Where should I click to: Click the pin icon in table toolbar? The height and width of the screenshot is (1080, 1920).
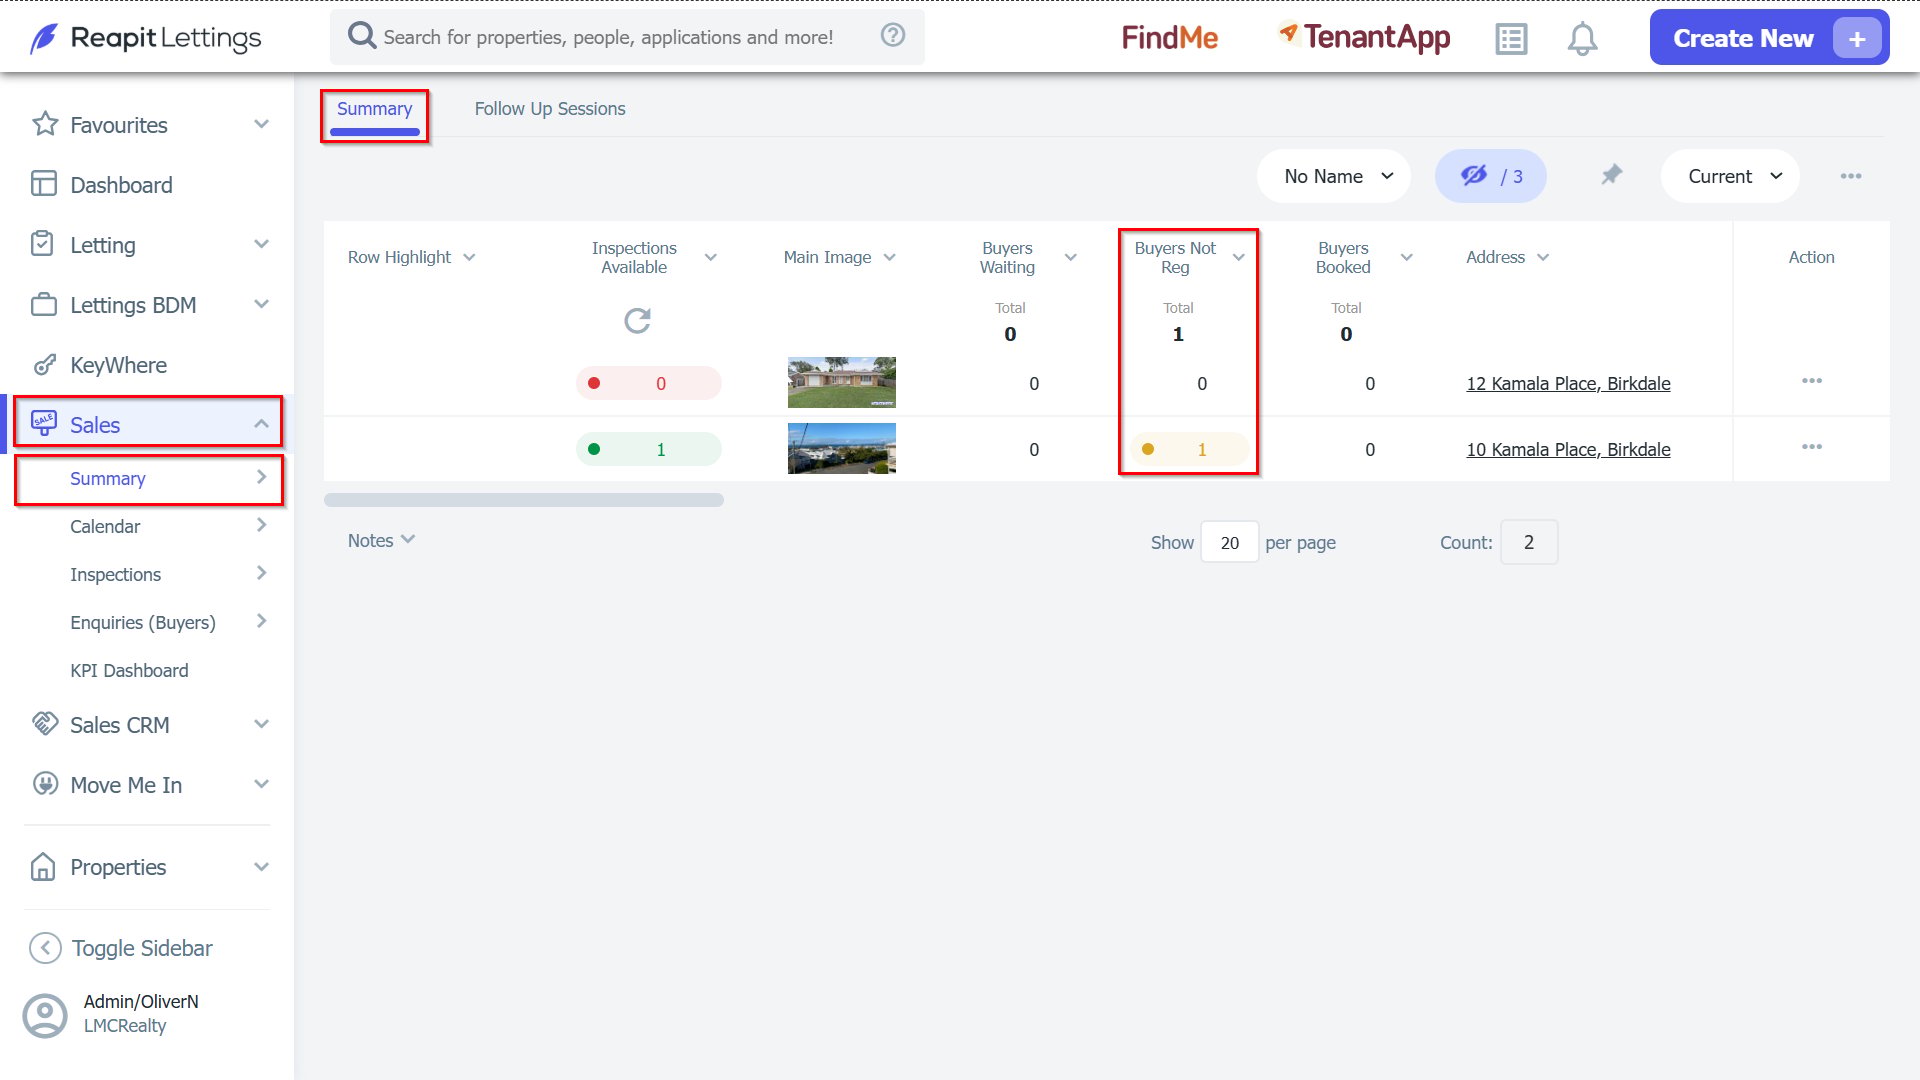(x=1611, y=176)
